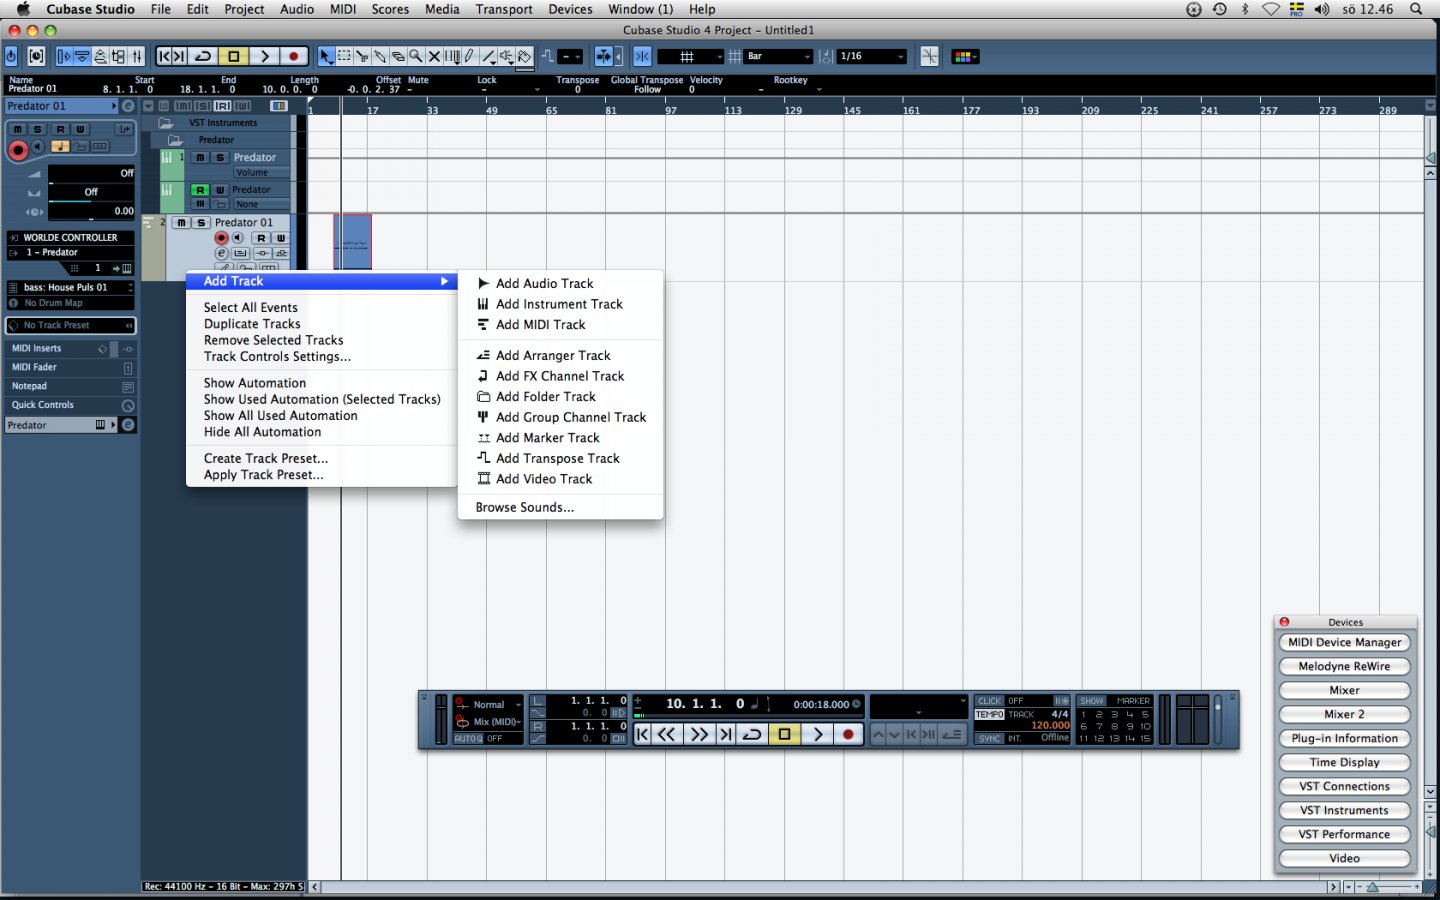The width and height of the screenshot is (1440, 900).
Task: Adjust the transport master level slider
Action: [1218, 719]
